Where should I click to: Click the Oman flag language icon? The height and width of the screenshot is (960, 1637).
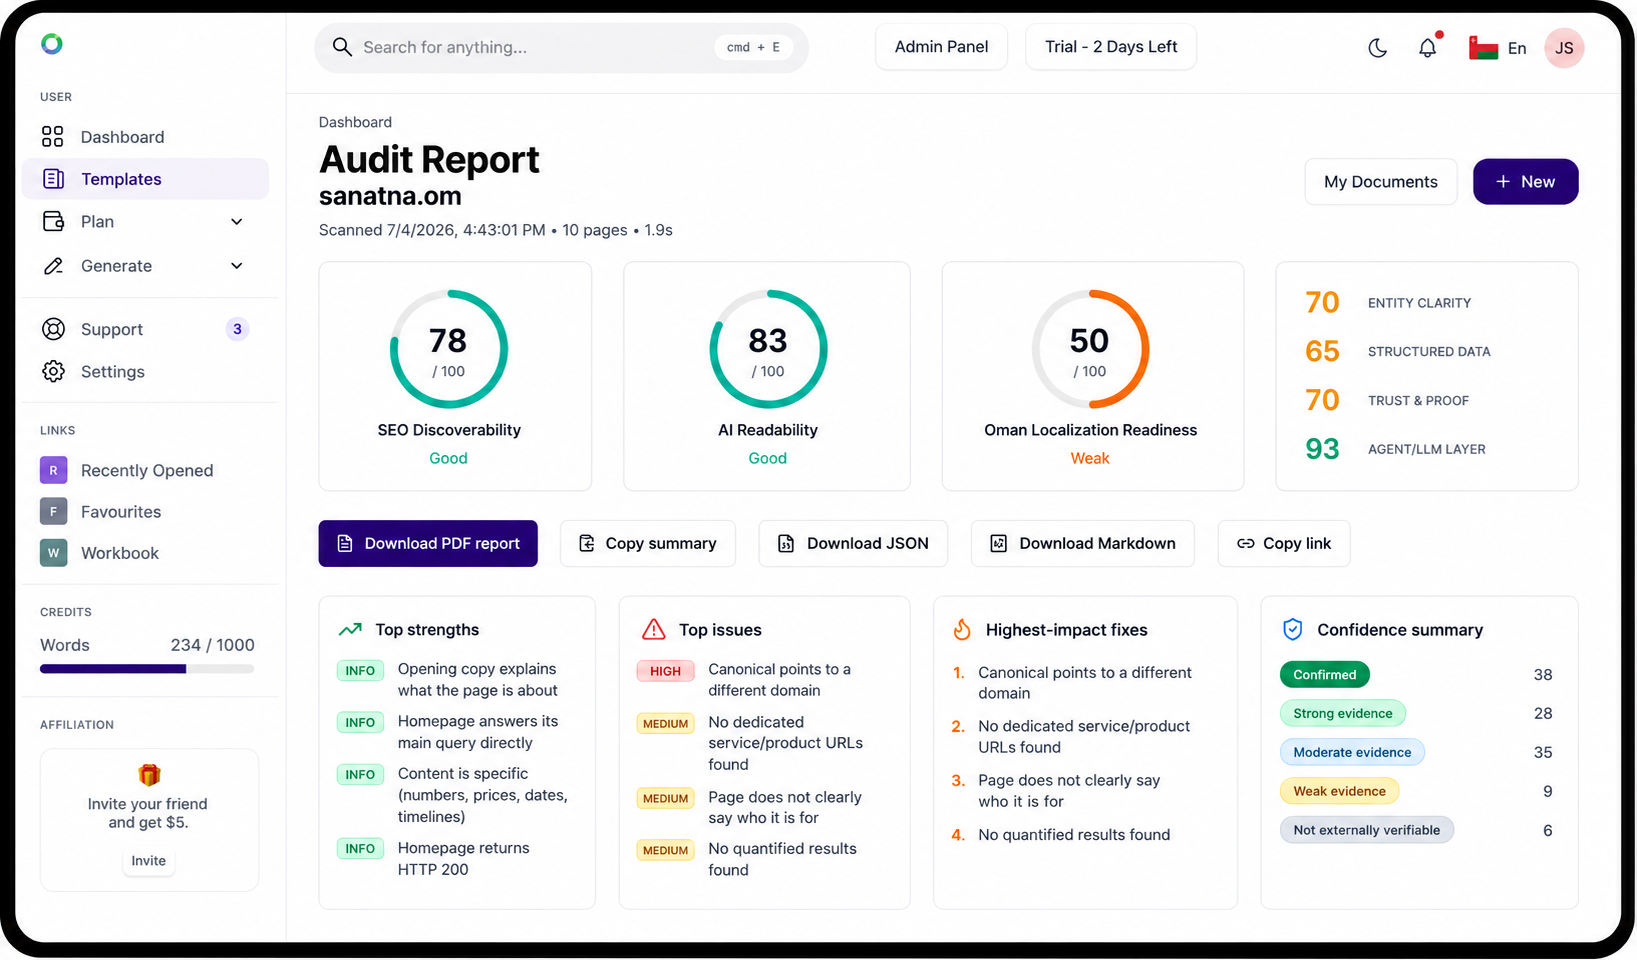(1483, 48)
